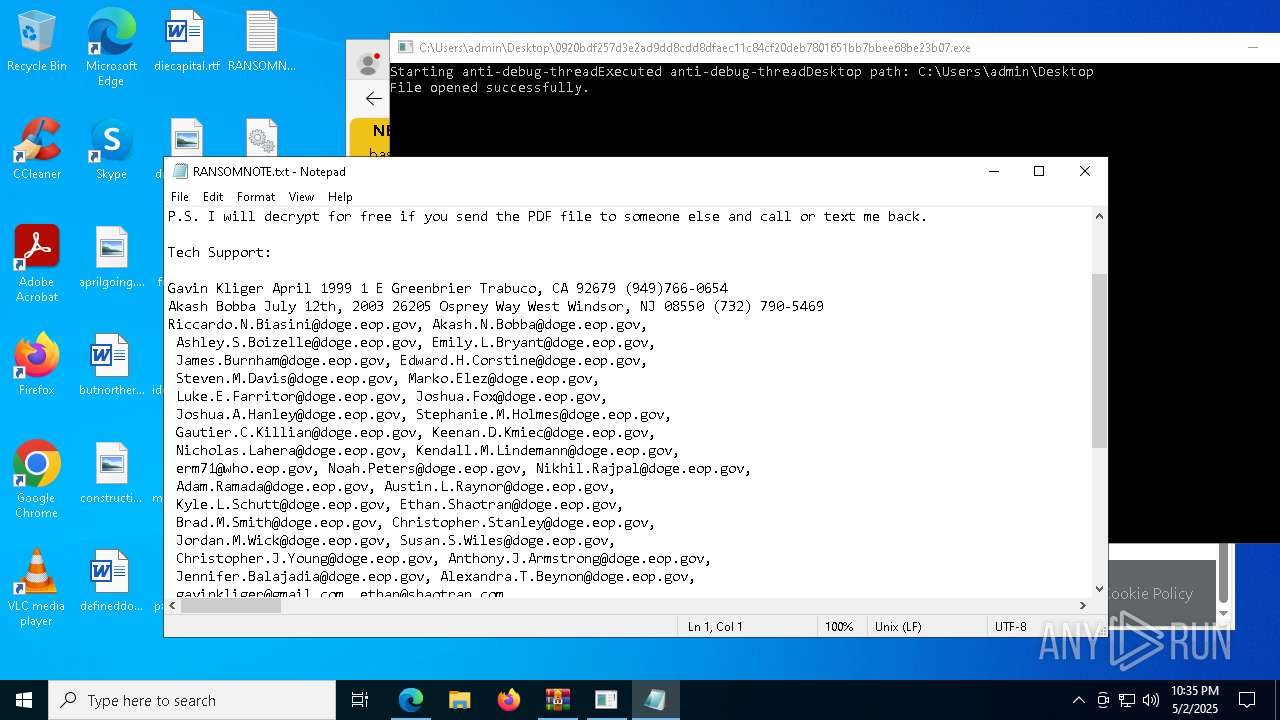Launch CCleaner from desktop

37,149
